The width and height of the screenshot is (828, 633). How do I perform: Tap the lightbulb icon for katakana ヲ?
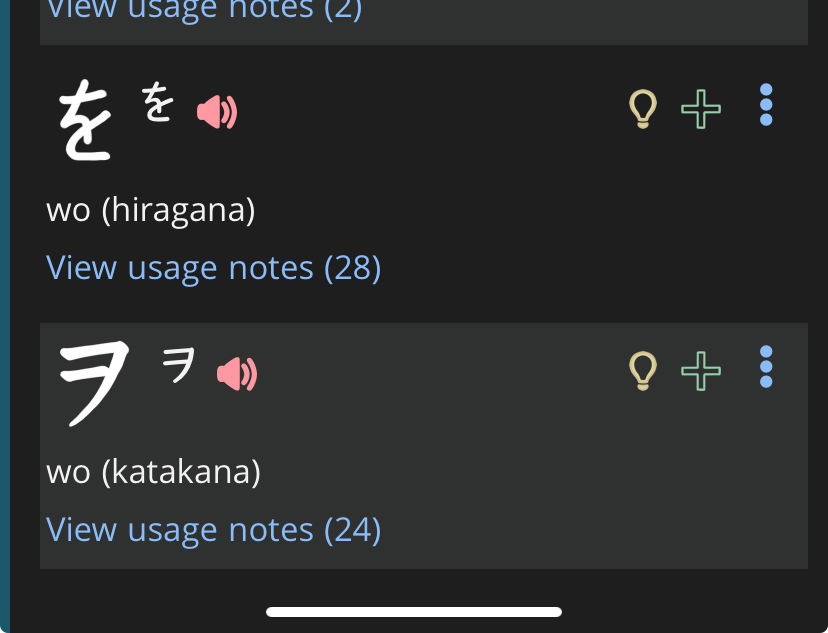[642, 371]
